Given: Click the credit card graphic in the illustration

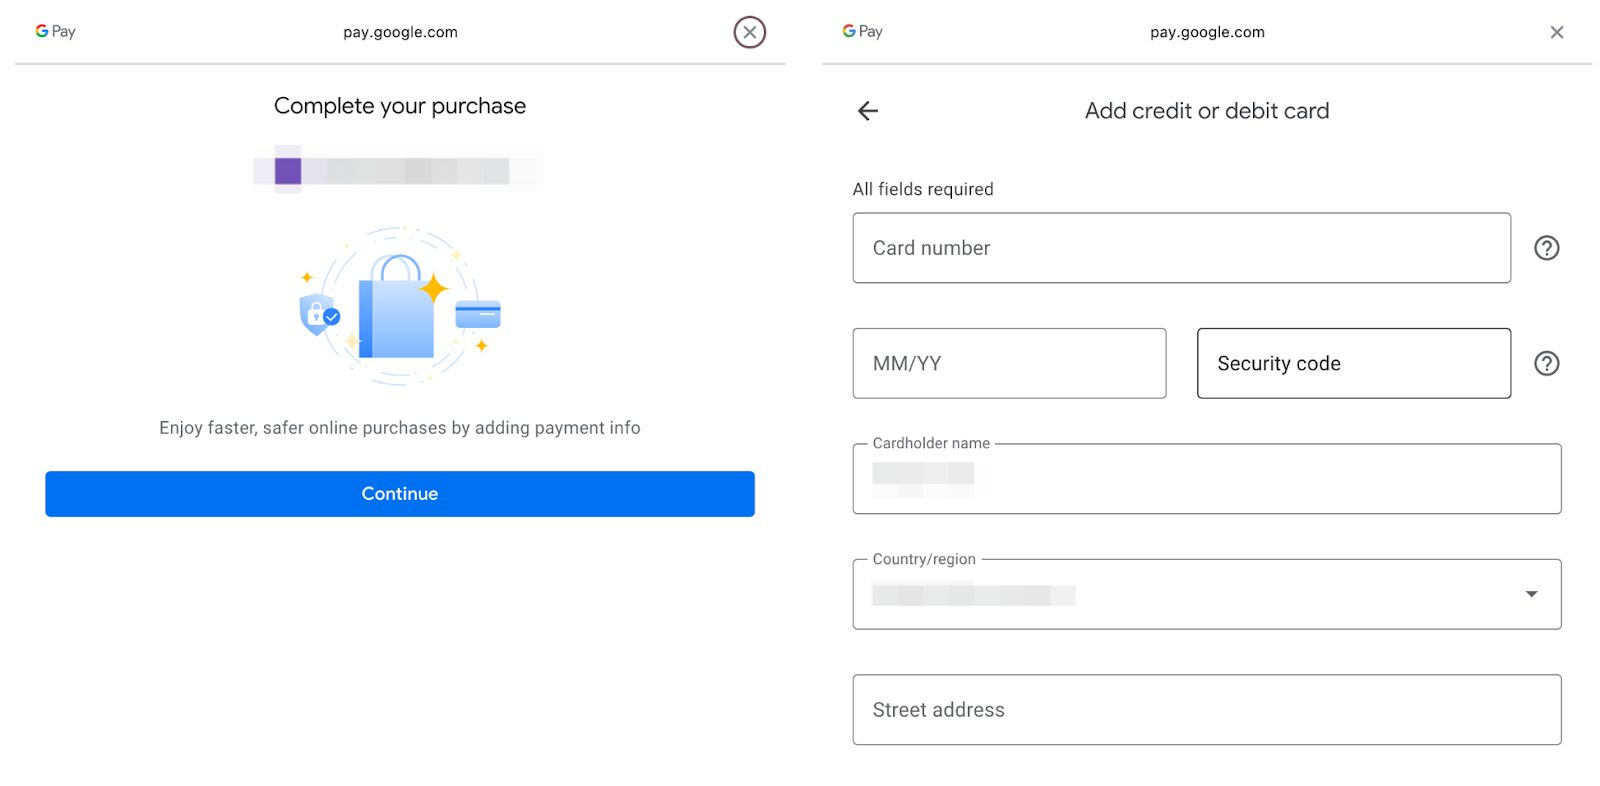Looking at the screenshot, I should (x=477, y=314).
